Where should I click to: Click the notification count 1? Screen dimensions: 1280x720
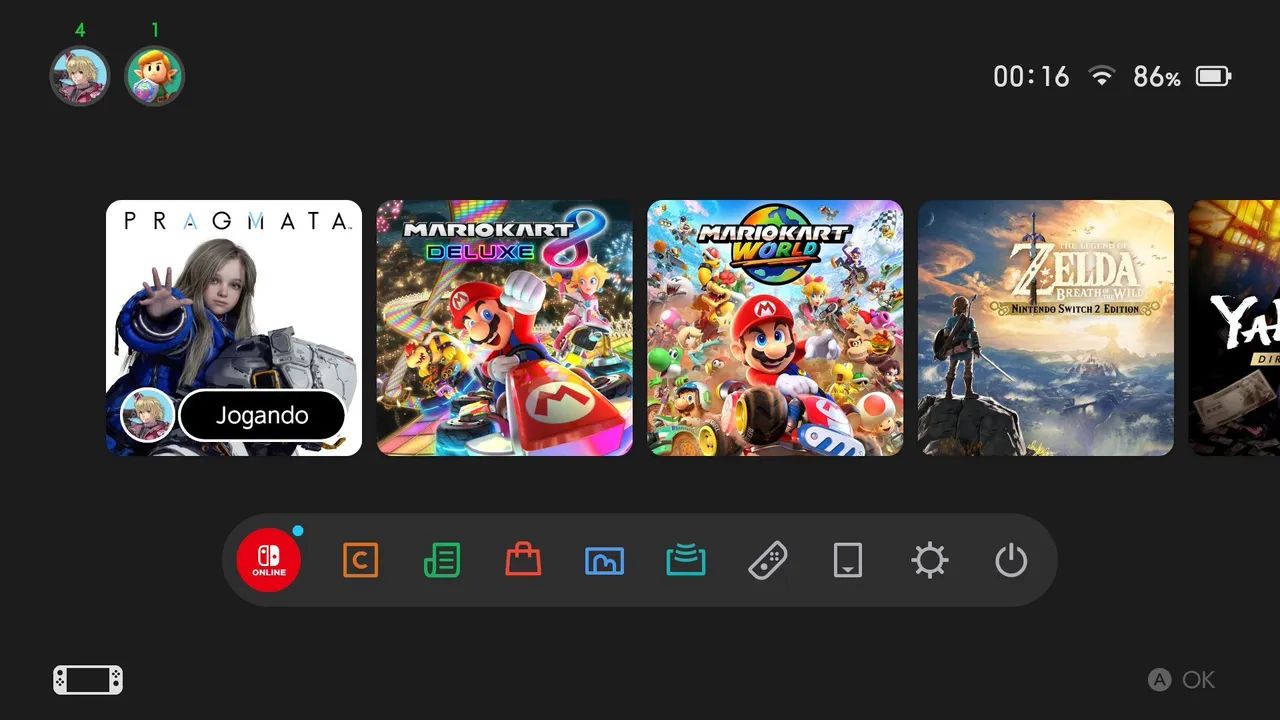(155, 30)
